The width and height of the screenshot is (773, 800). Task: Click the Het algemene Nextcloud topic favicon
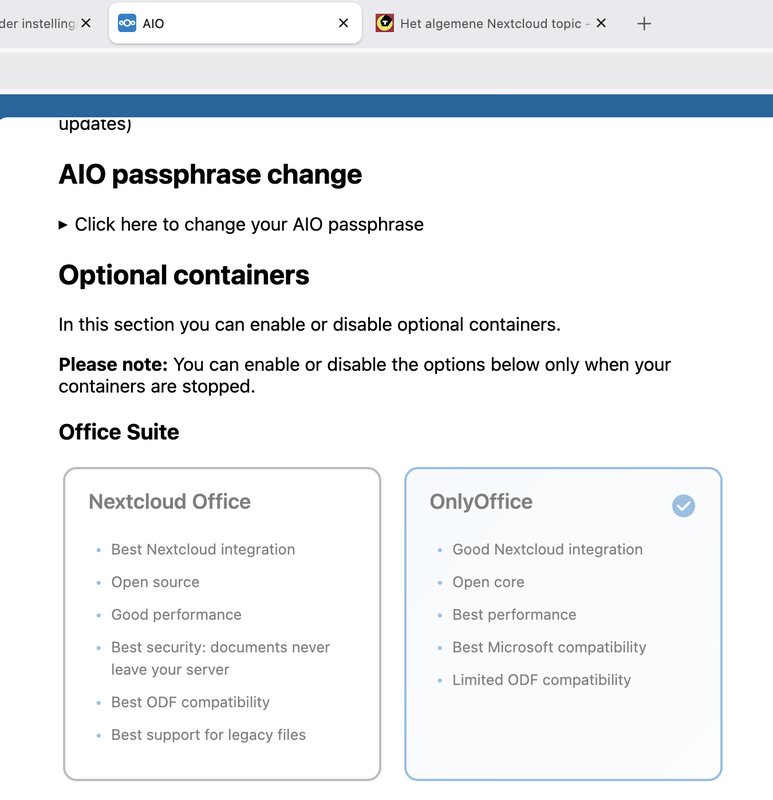(384, 23)
